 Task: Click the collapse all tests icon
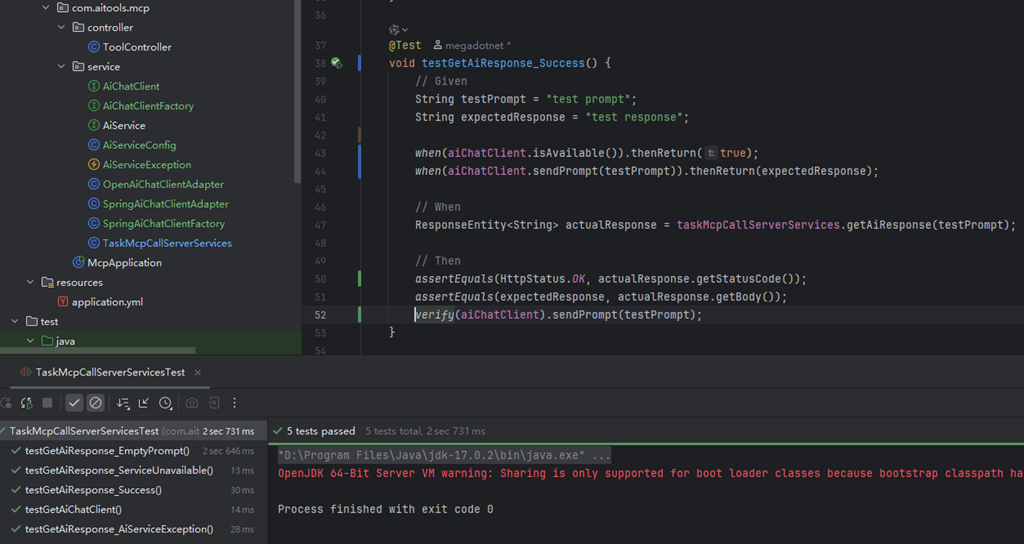click(x=144, y=403)
